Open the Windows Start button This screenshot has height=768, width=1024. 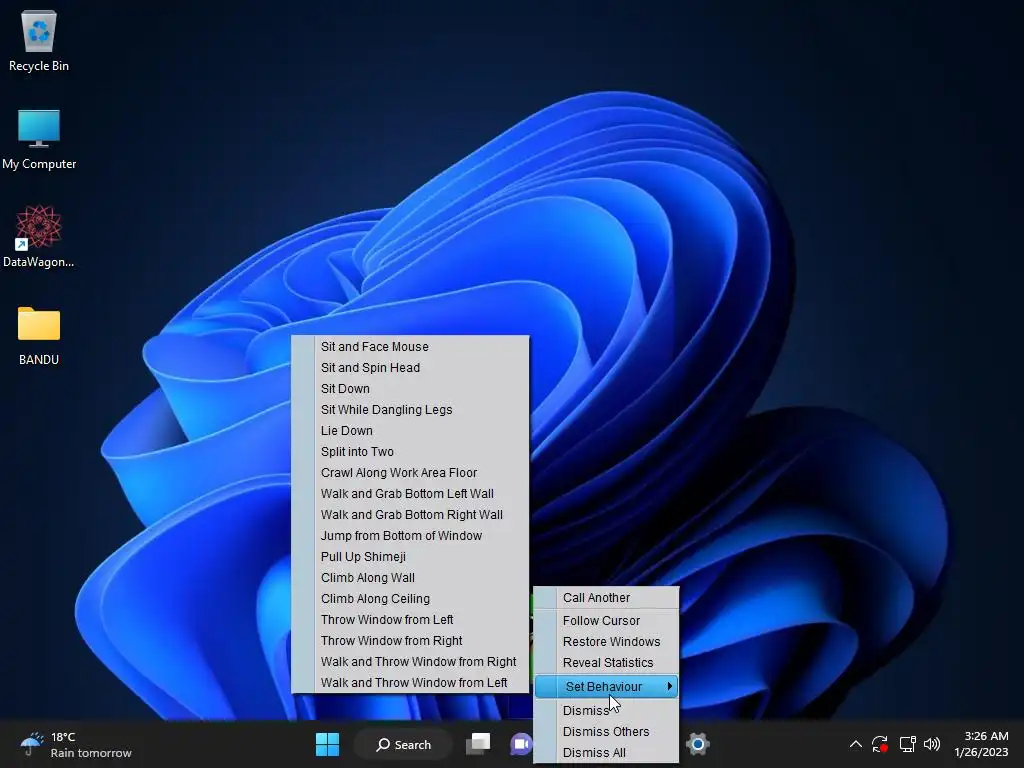click(x=327, y=744)
